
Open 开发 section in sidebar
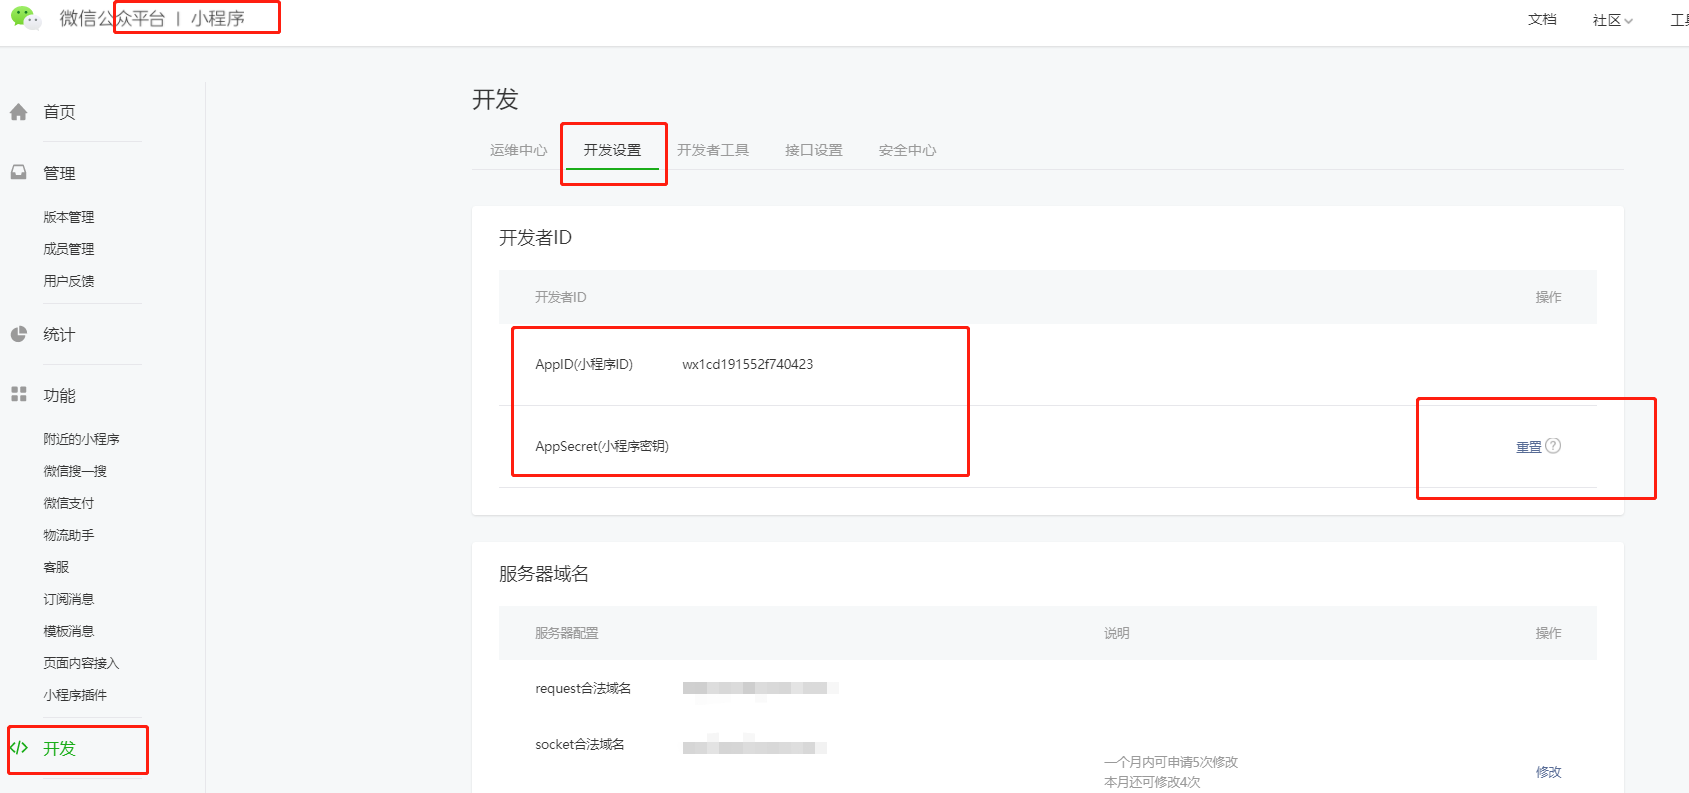click(59, 748)
